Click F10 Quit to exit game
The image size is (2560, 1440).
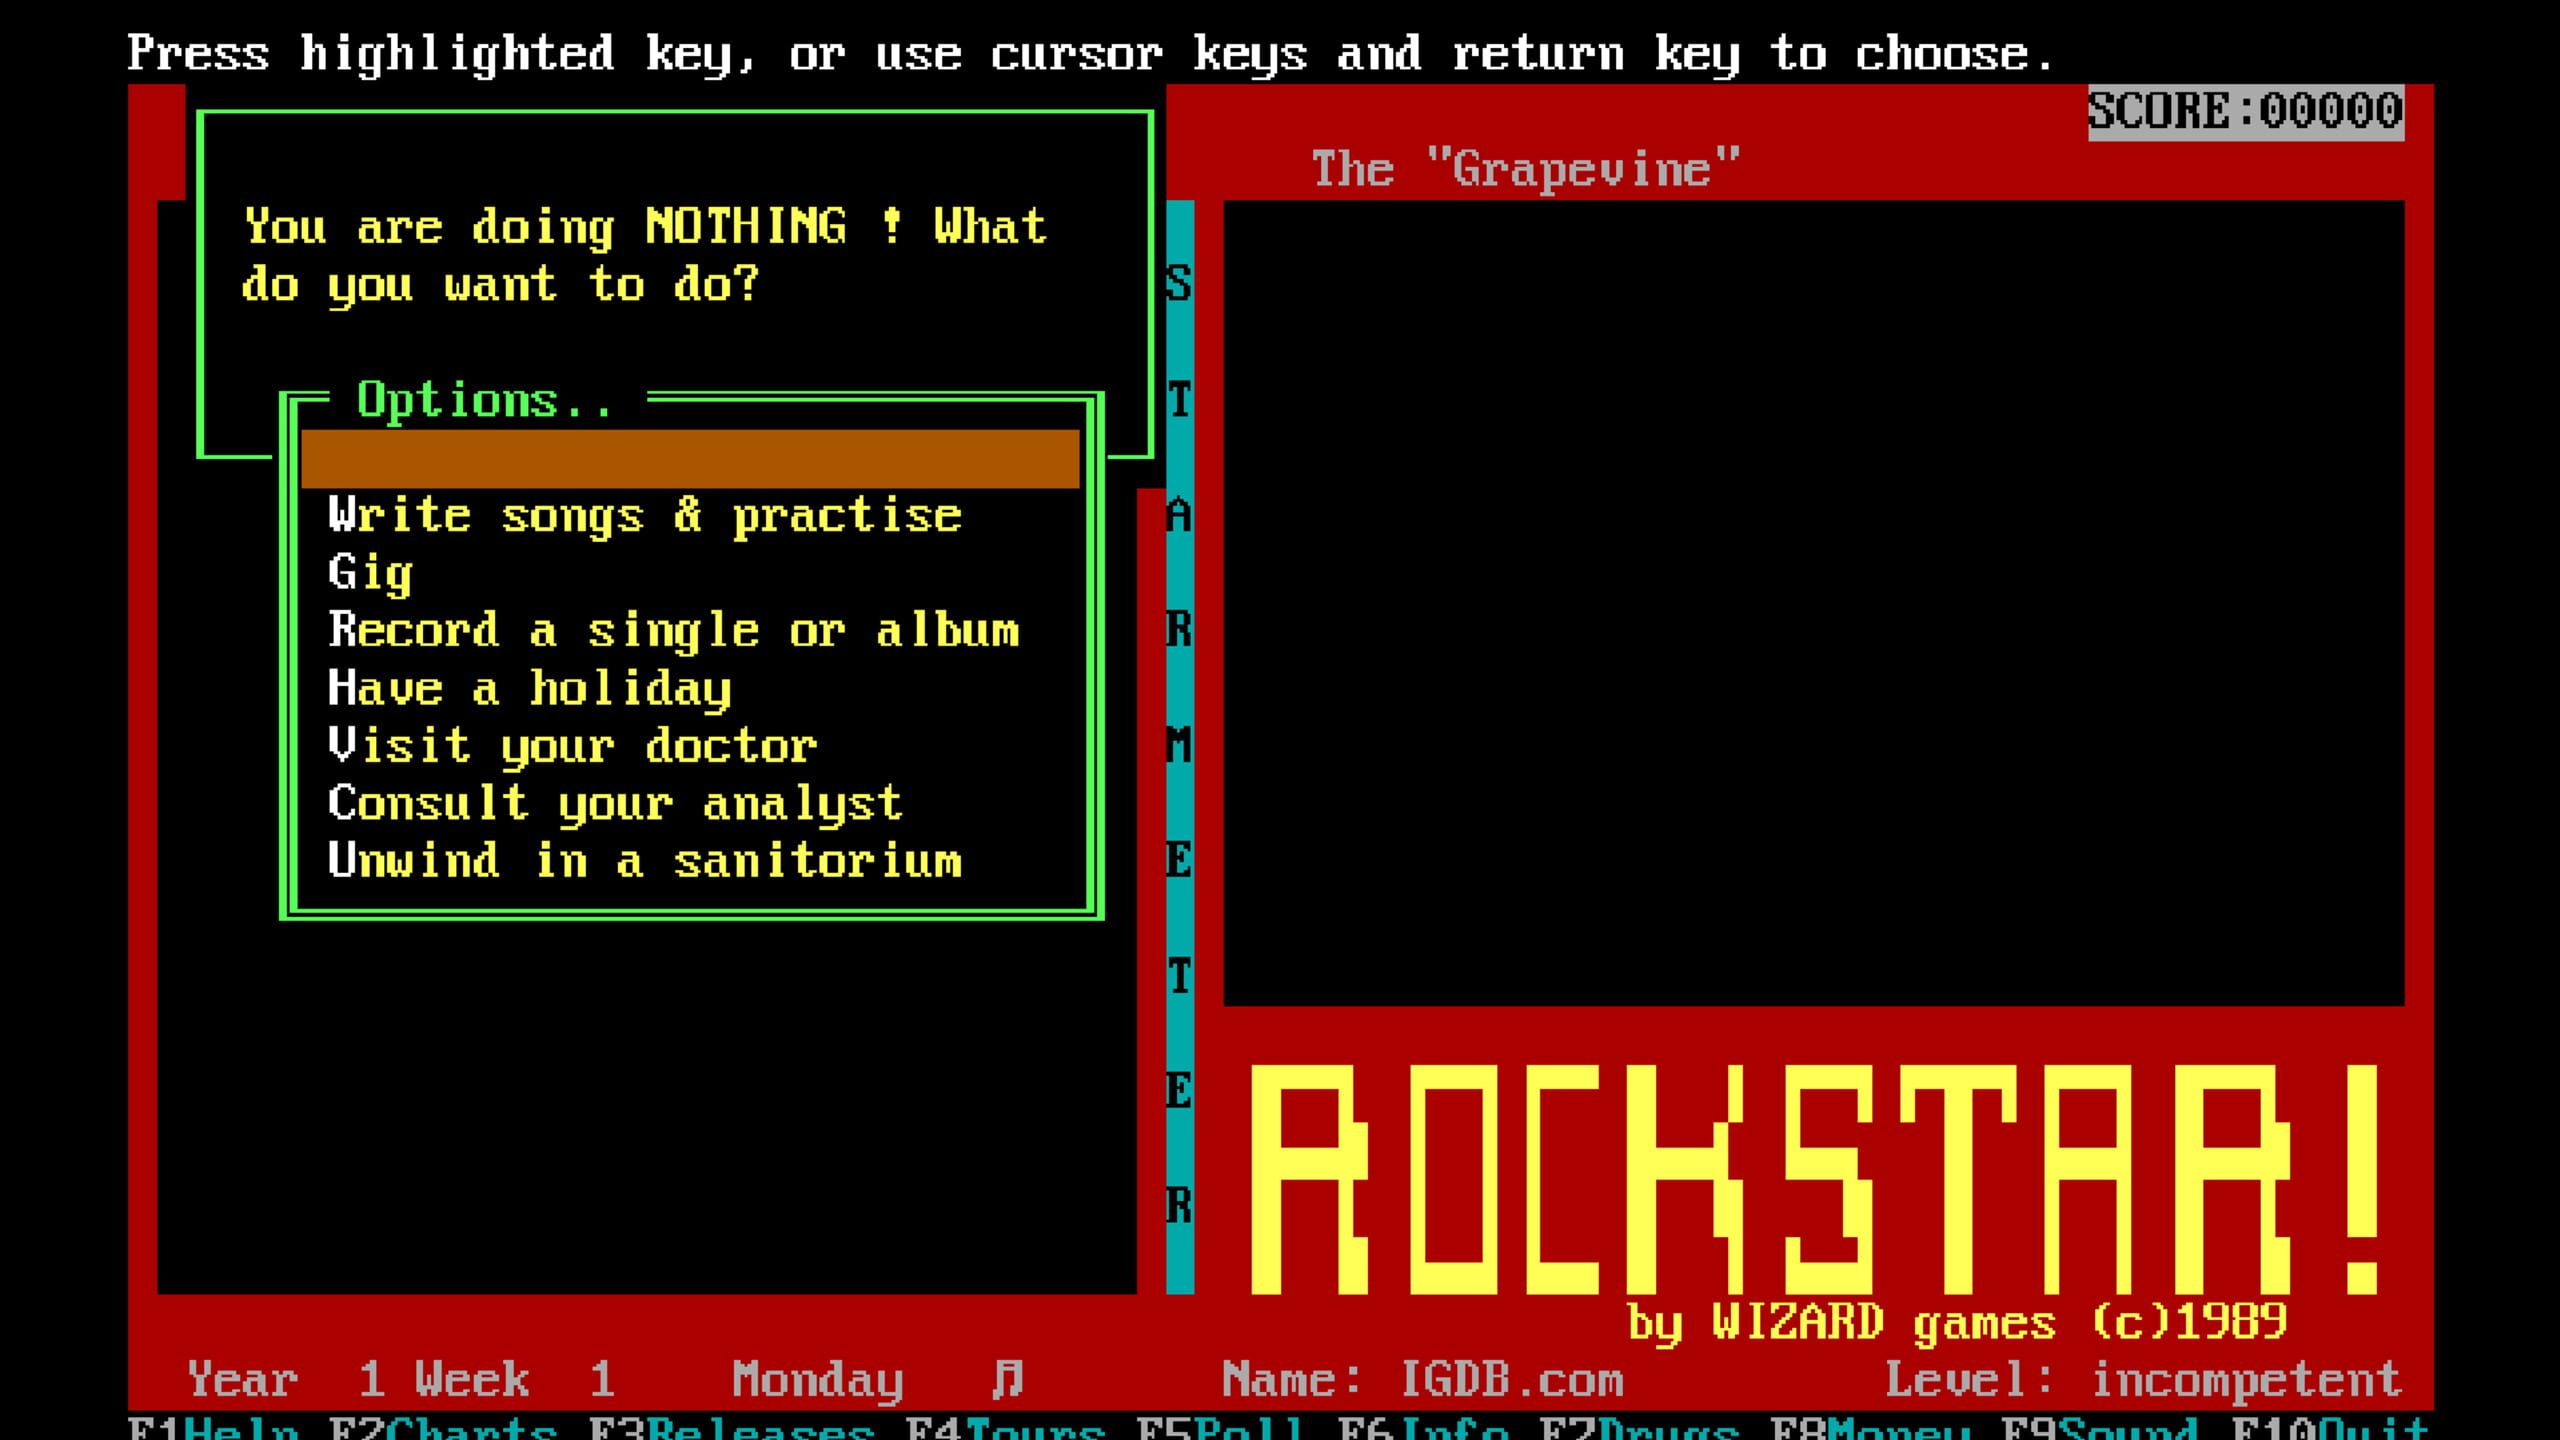point(2330,1428)
